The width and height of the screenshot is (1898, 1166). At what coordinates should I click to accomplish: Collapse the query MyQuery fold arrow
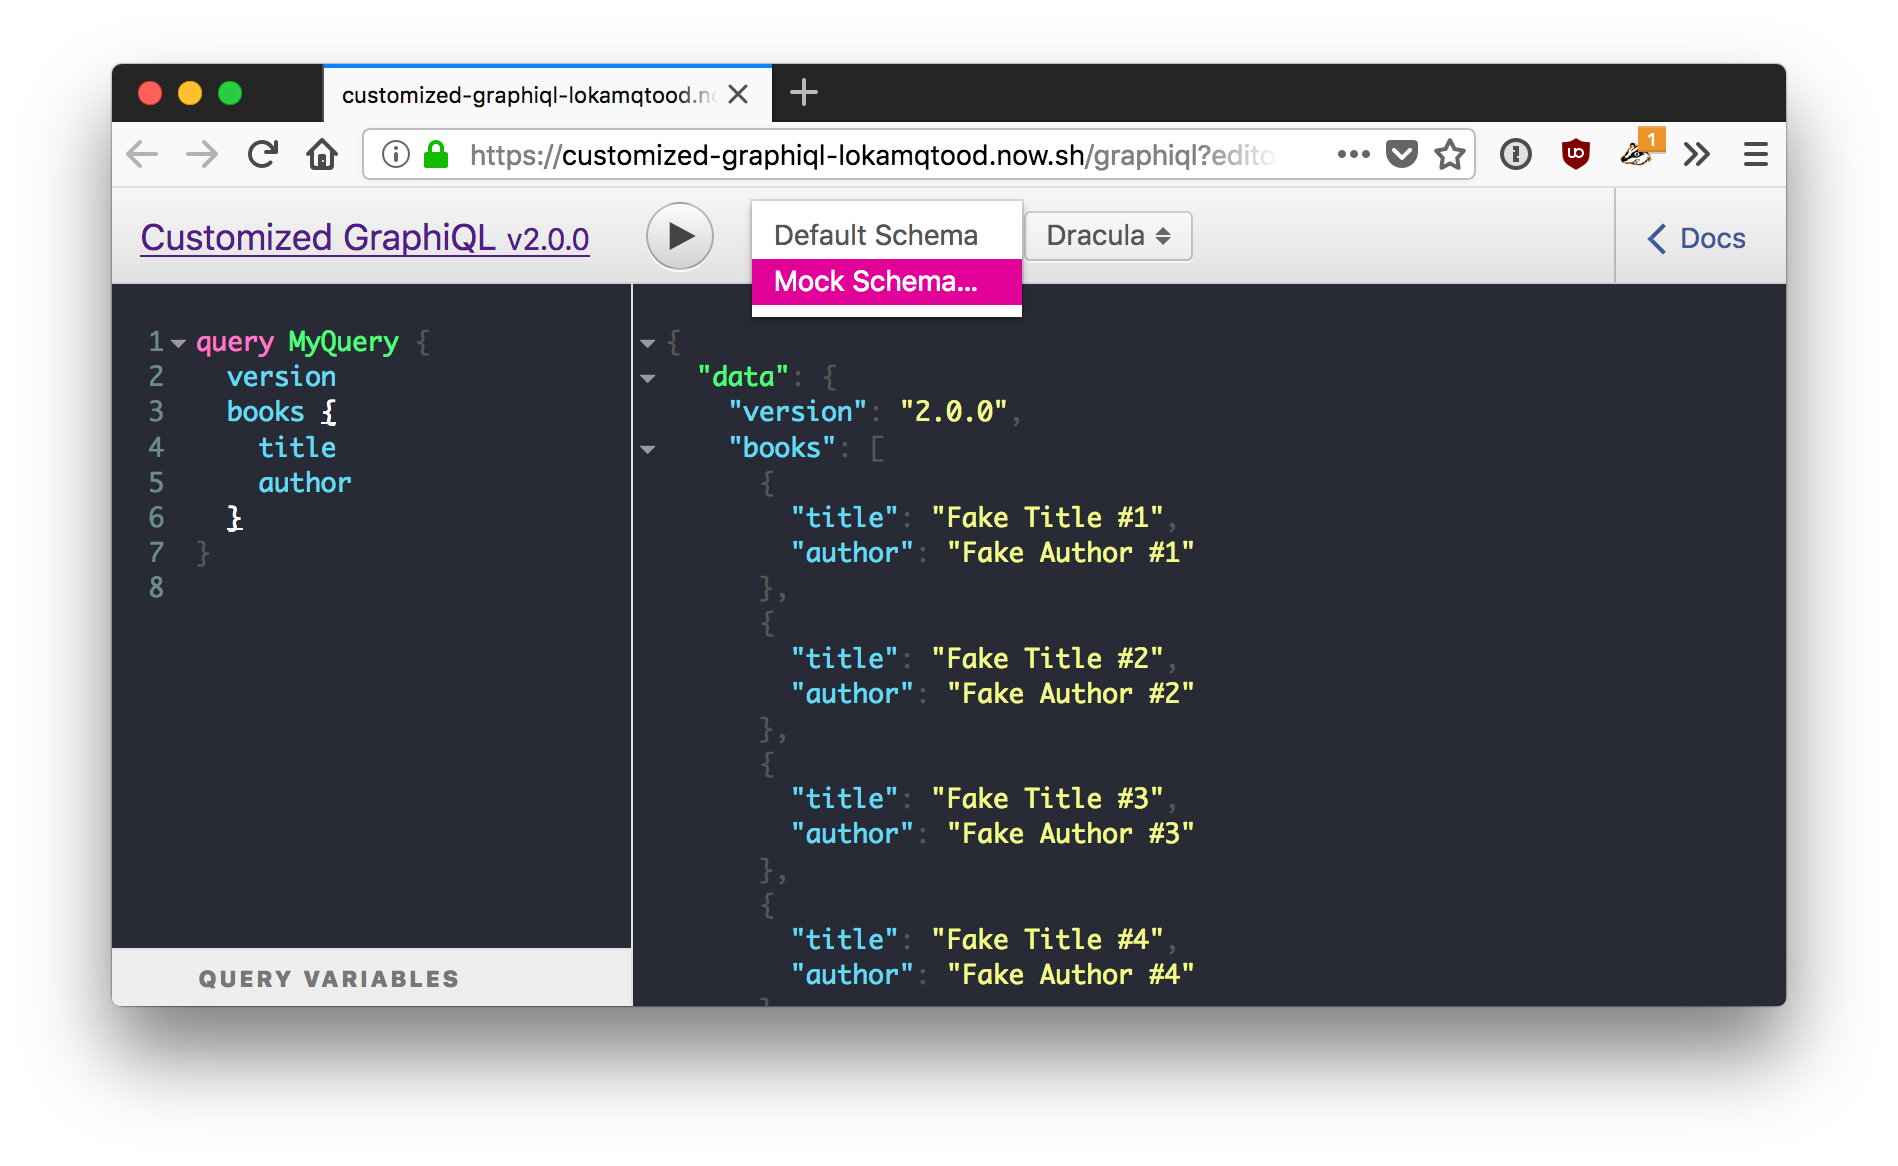(178, 343)
